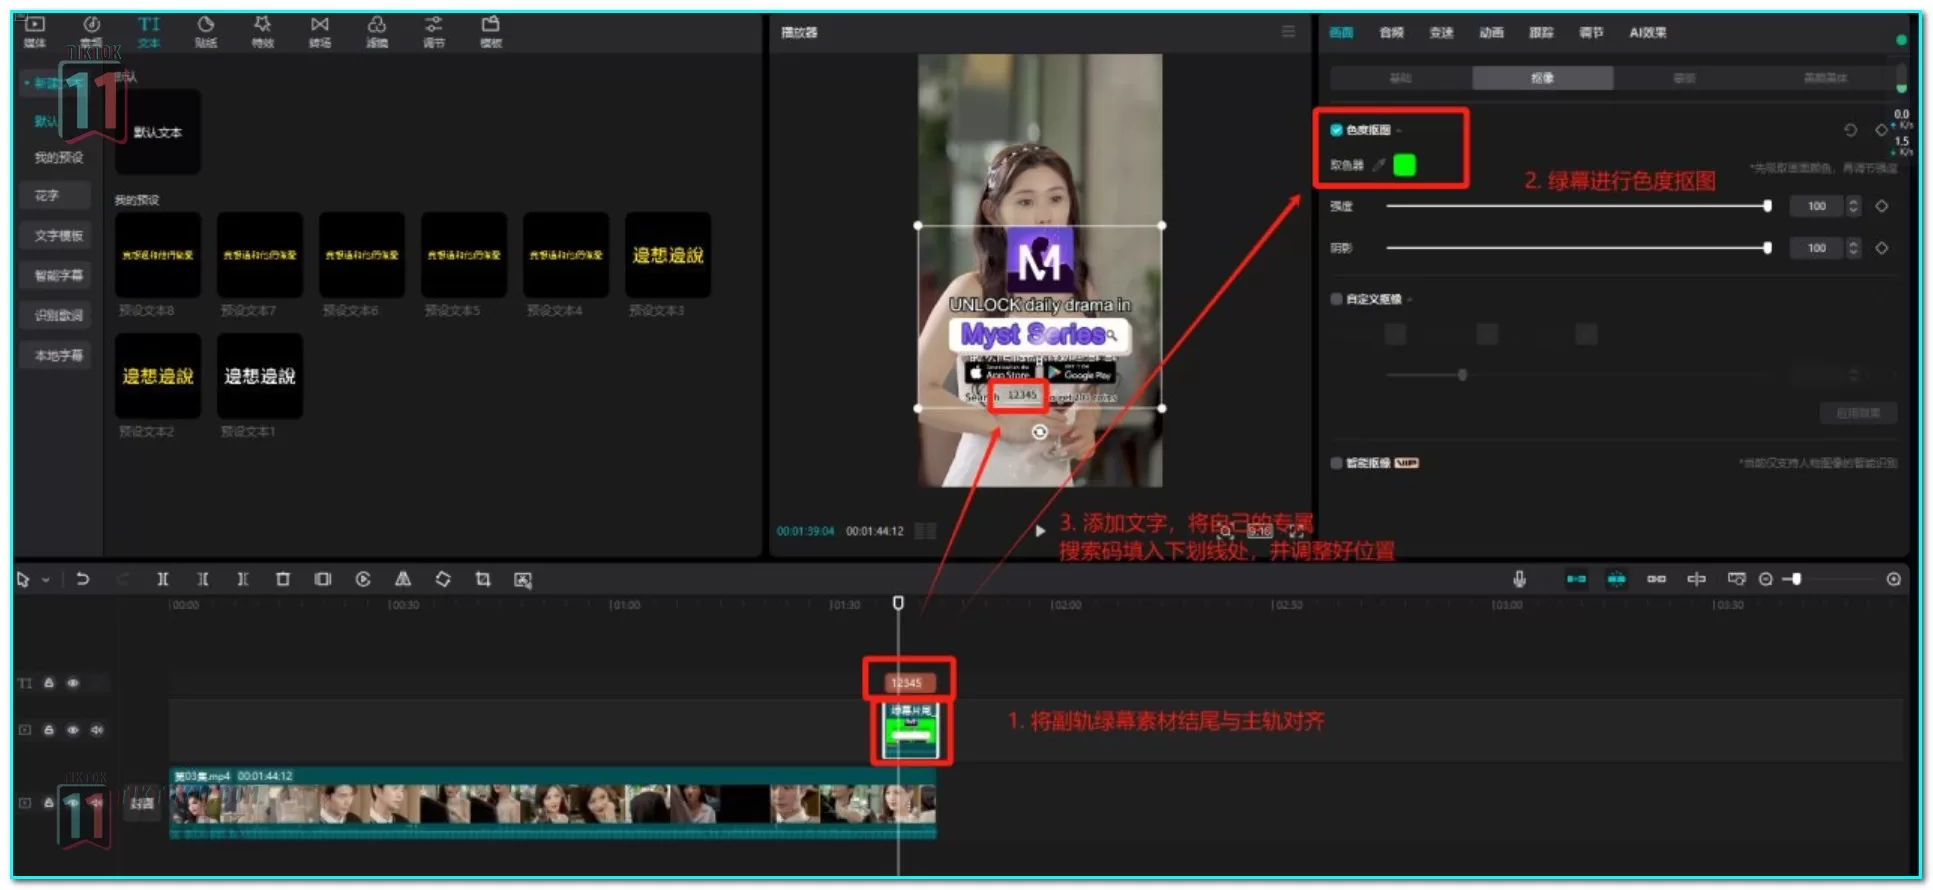
Task: Add keyframe for chroma key section
Action: (1881, 130)
